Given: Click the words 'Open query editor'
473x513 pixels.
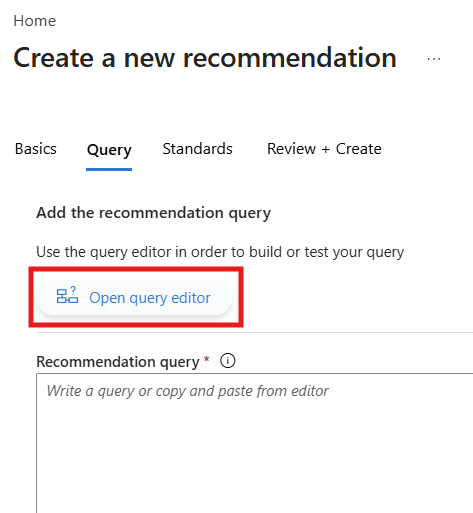Looking at the screenshot, I should [x=150, y=298].
